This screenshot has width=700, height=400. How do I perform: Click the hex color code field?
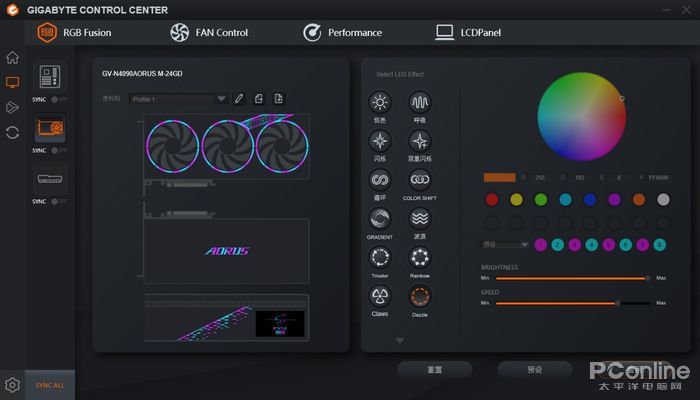tap(658, 178)
